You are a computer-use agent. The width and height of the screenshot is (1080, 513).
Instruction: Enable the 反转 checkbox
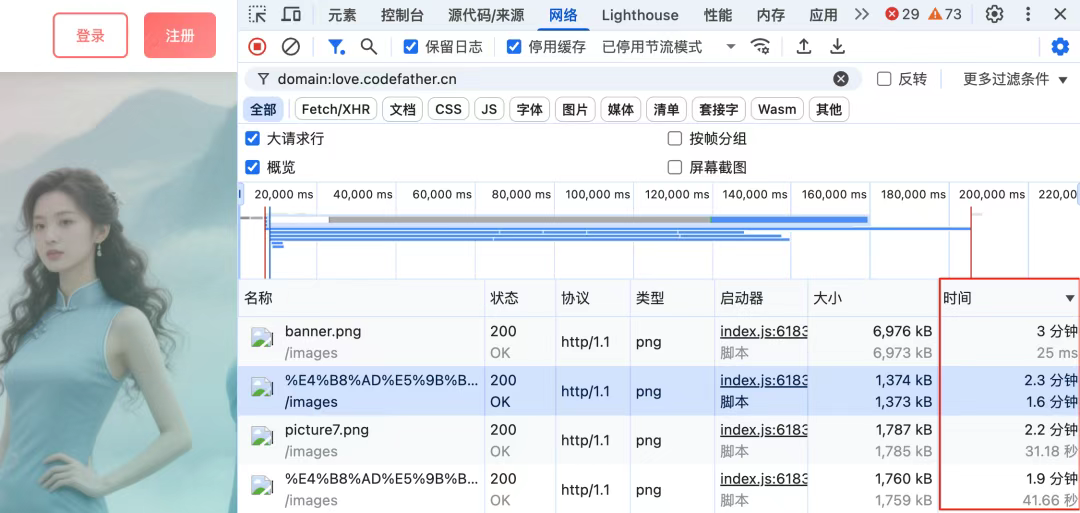pos(884,79)
